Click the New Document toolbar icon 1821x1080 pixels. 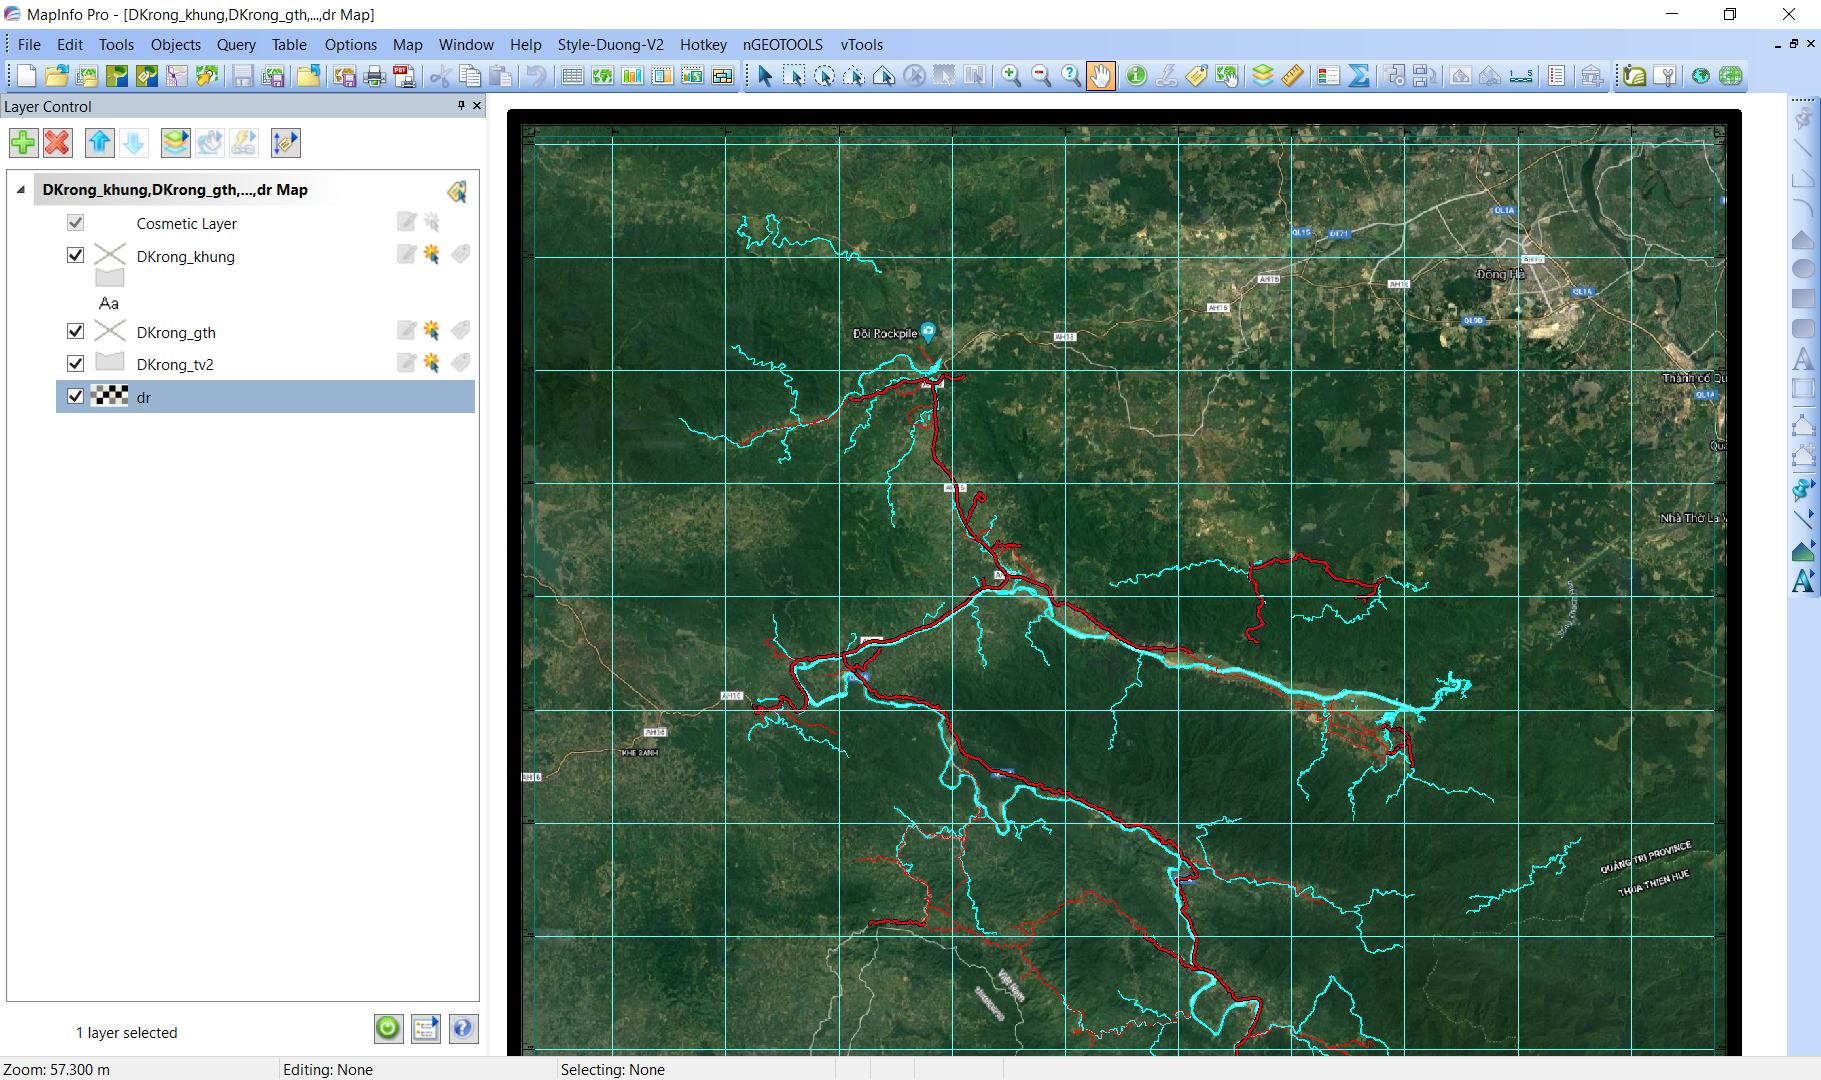click(x=27, y=76)
